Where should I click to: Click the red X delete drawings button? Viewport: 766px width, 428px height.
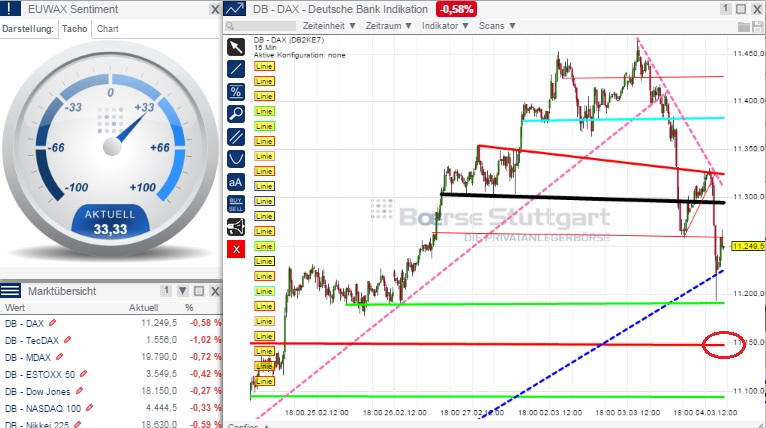coord(236,250)
